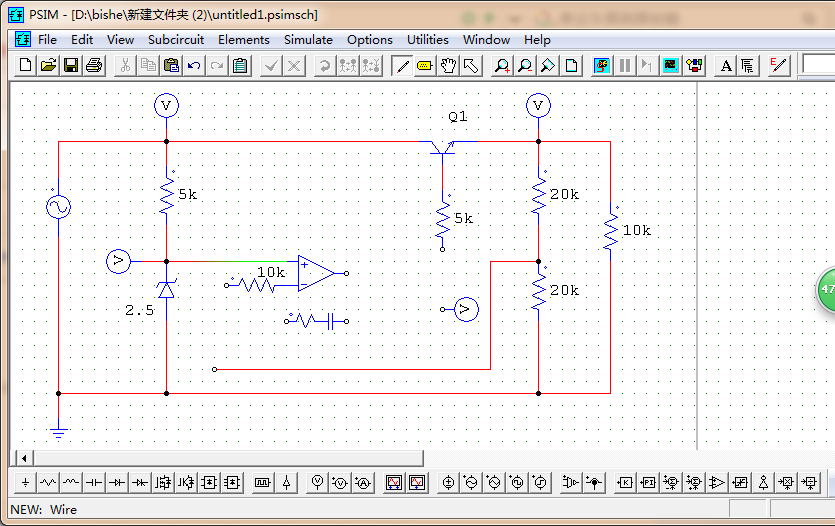Click the text tool 'A' icon
Screen dimensions: 835x526
point(726,66)
